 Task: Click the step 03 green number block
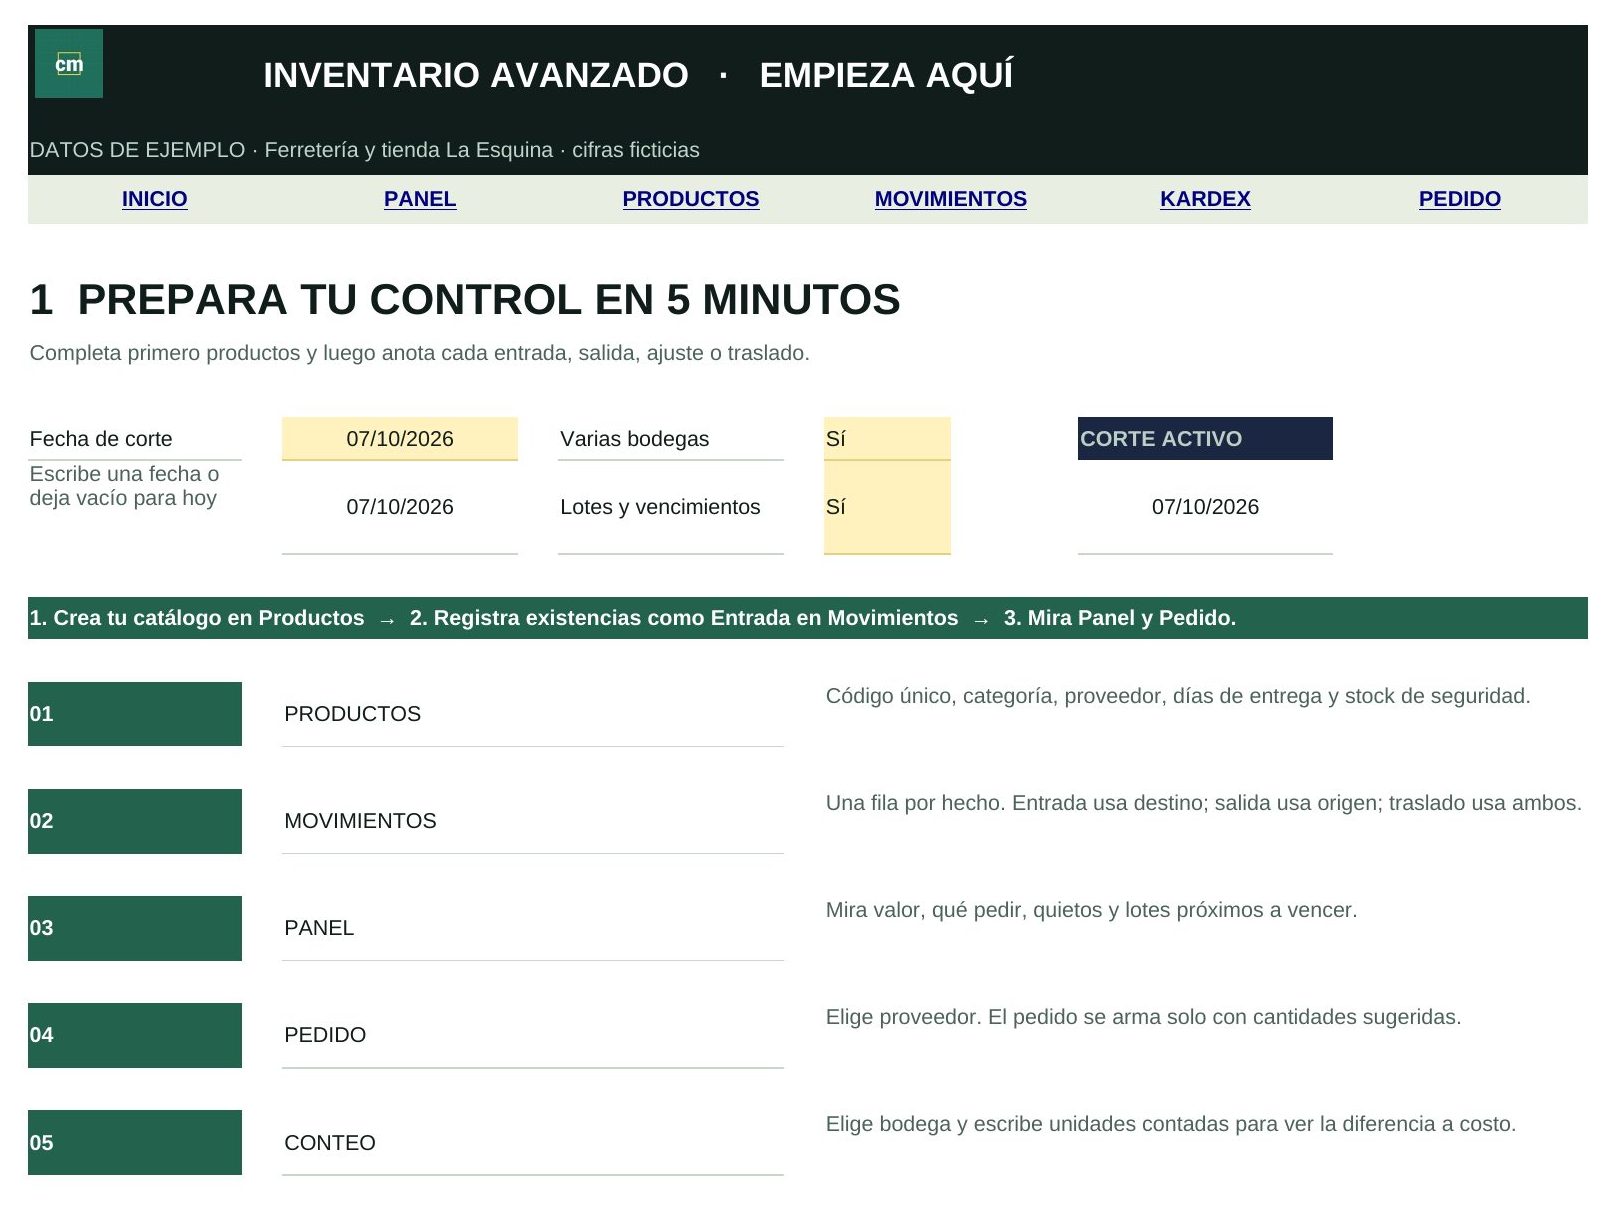point(135,928)
